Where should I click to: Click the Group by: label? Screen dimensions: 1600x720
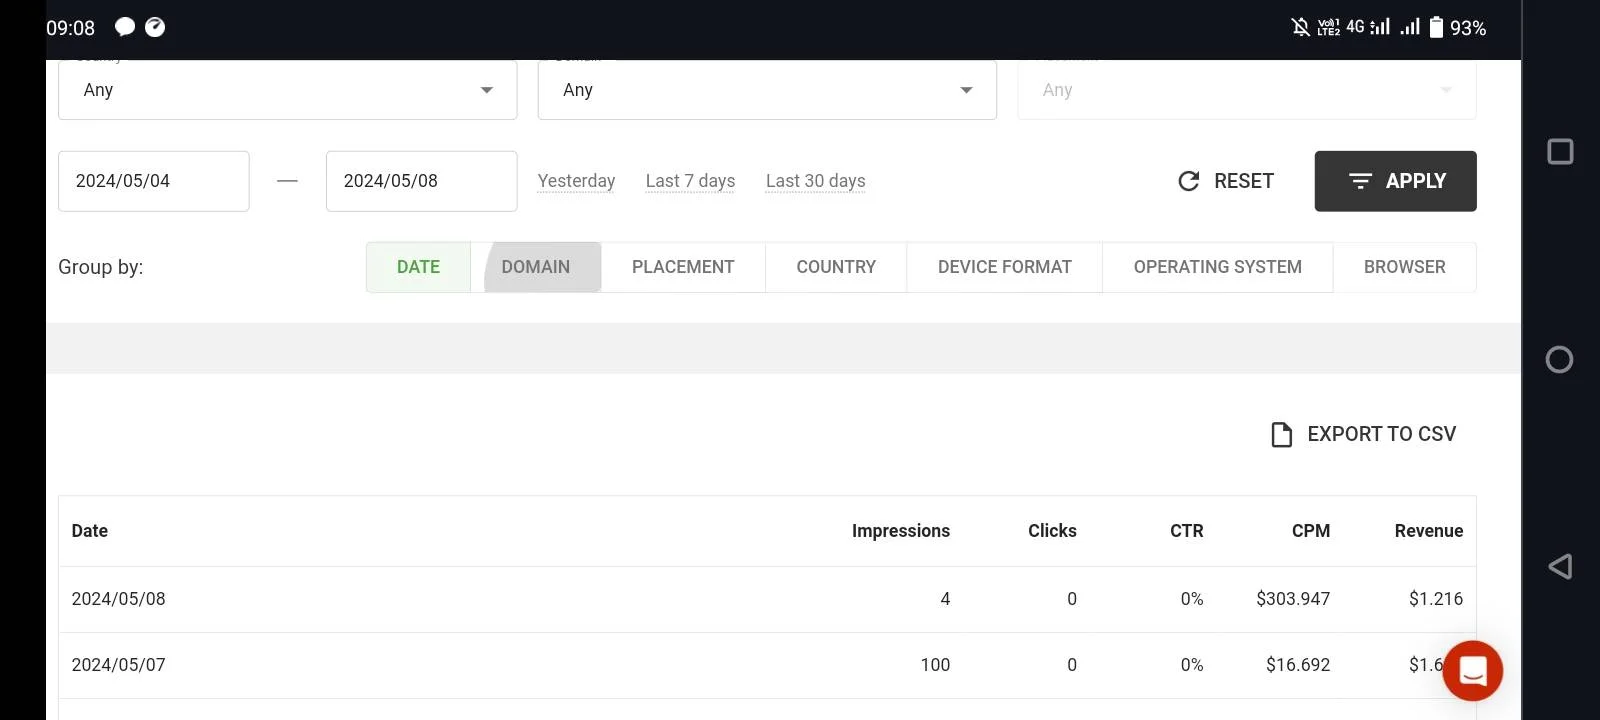tap(101, 267)
